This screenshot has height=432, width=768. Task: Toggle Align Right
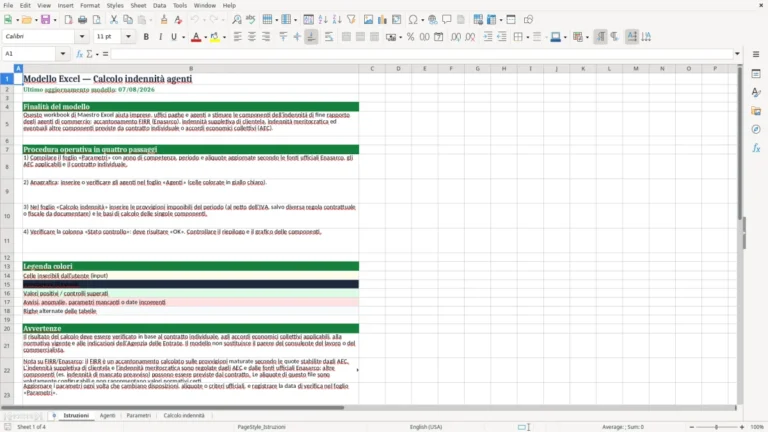coord(266,37)
